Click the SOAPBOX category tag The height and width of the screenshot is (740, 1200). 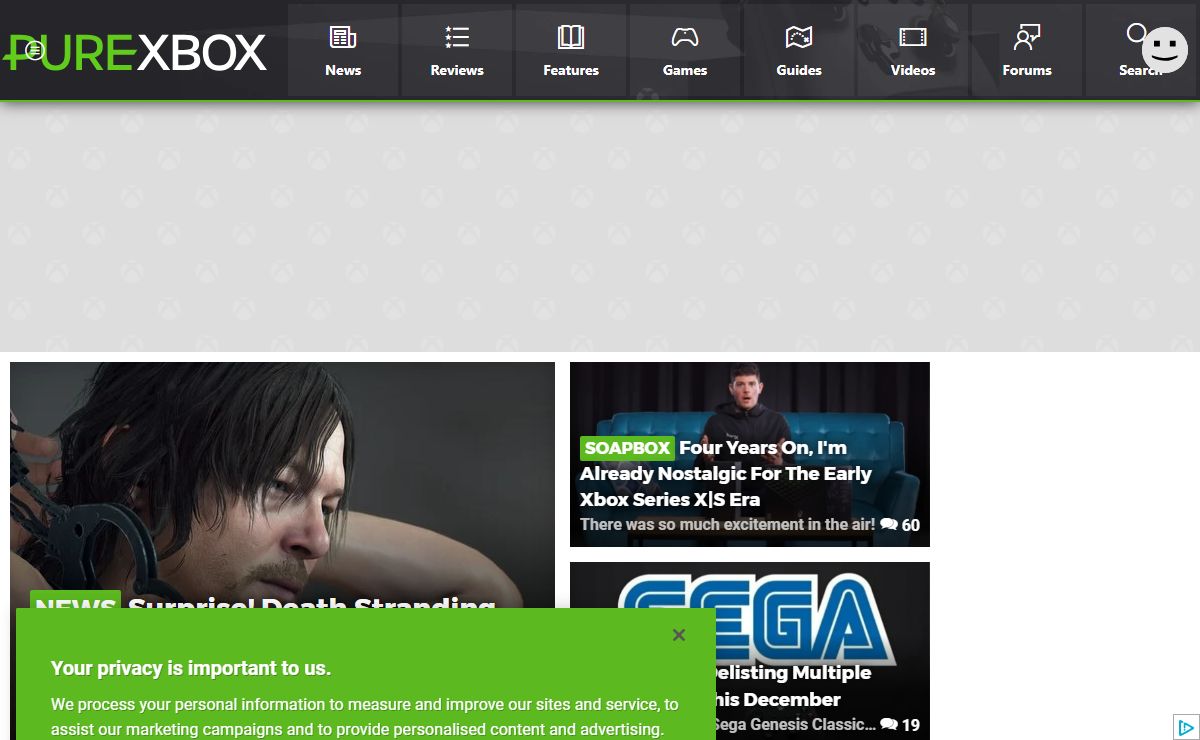click(627, 448)
